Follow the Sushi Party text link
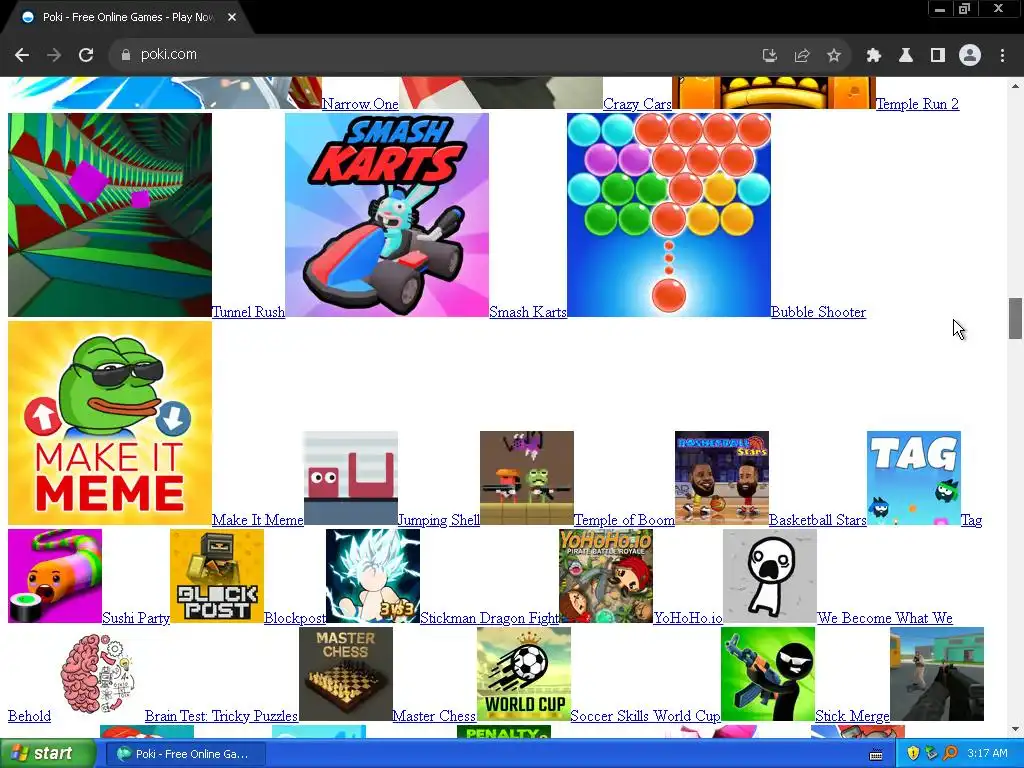The height and width of the screenshot is (768, 1024). [x=136, y=618]
